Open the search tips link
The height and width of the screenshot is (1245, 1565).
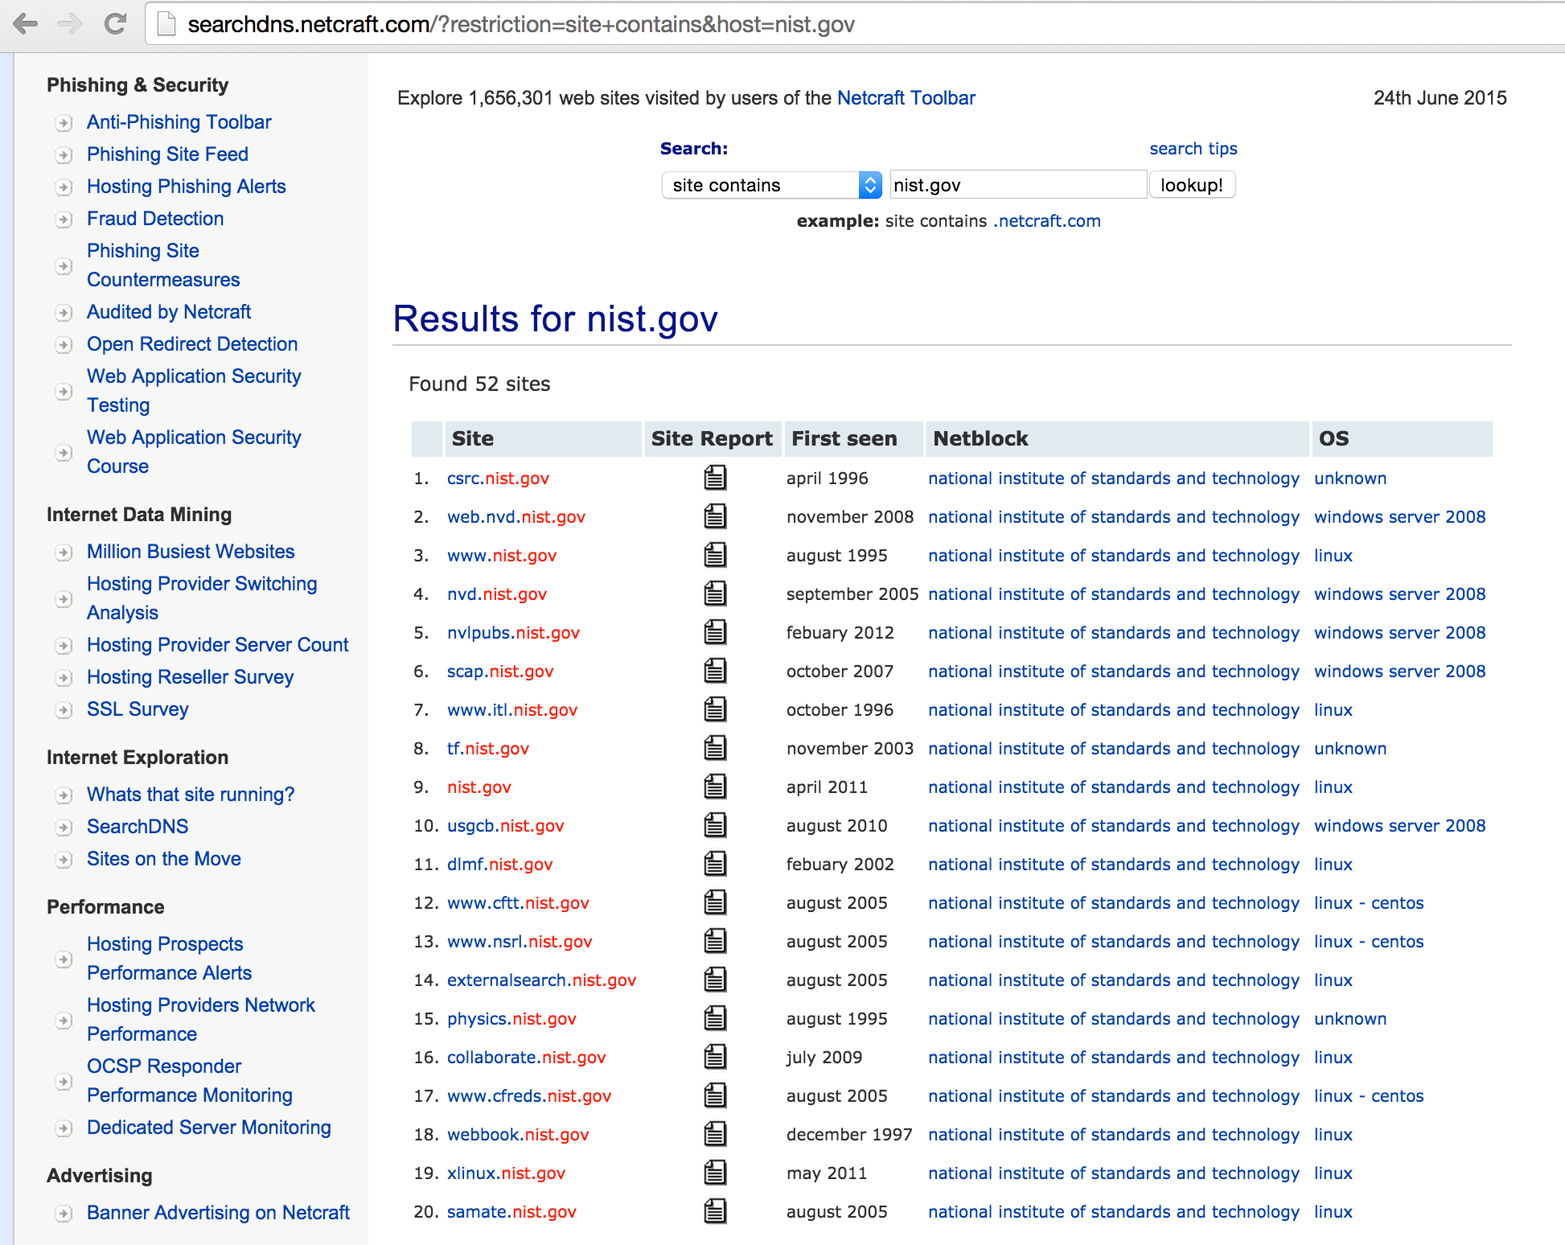pyautogui.click(x=1193, y=148)
